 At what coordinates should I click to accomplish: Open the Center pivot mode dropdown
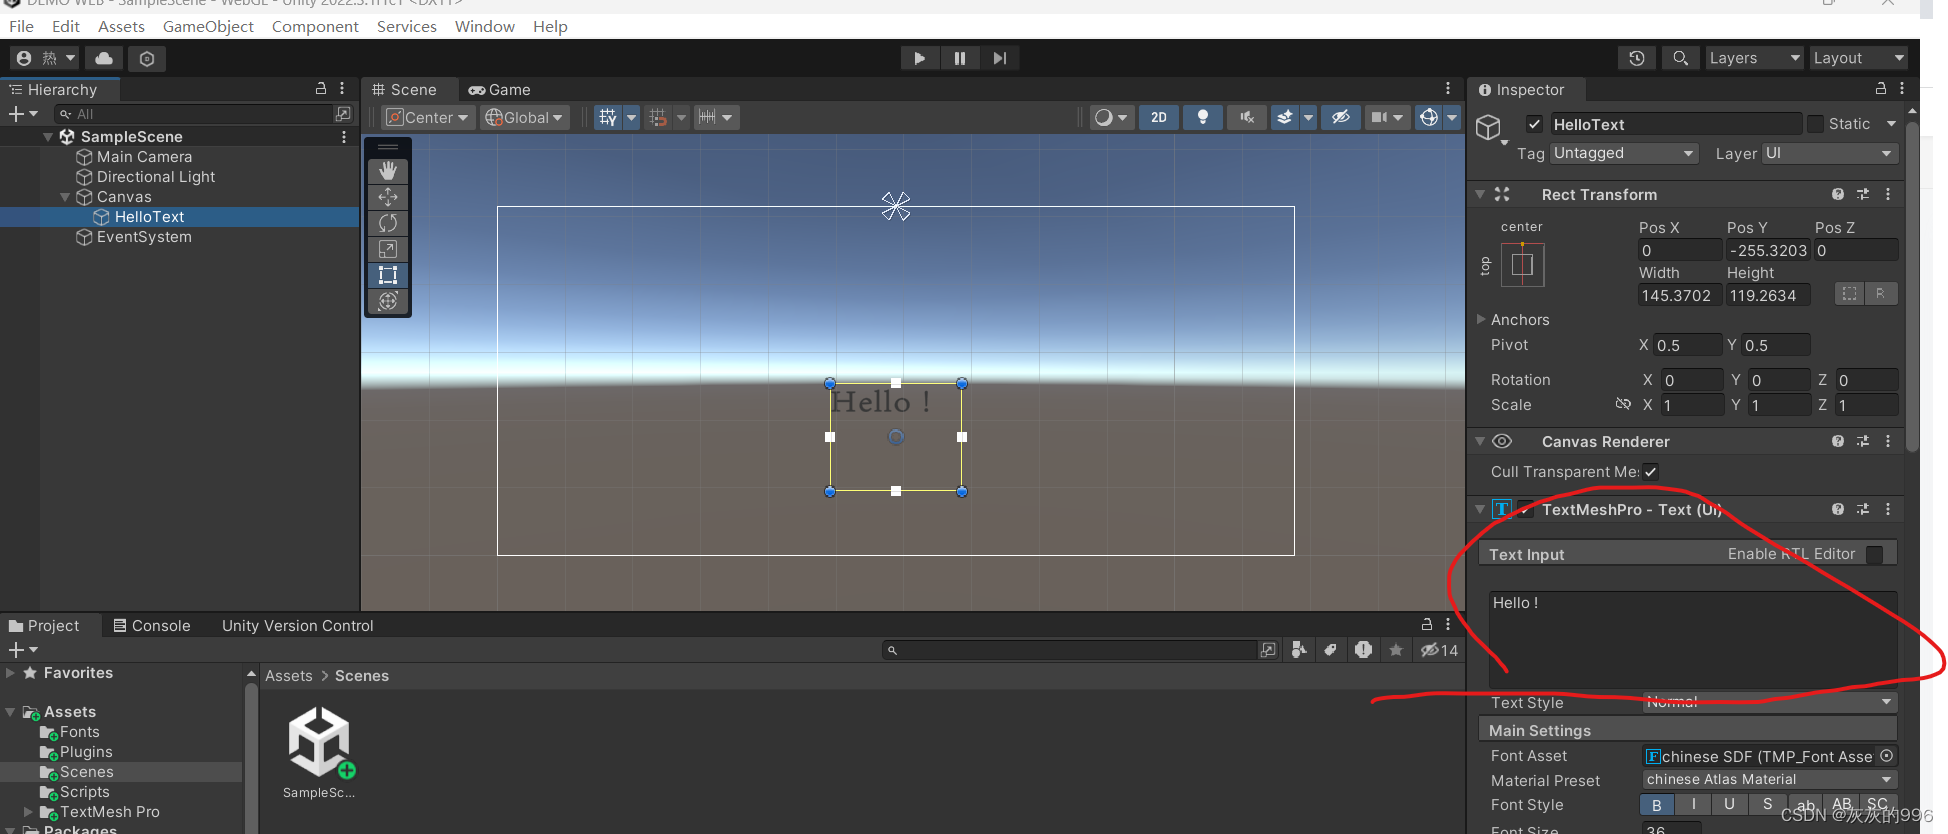pyautogui.click(x=429, y=118)
